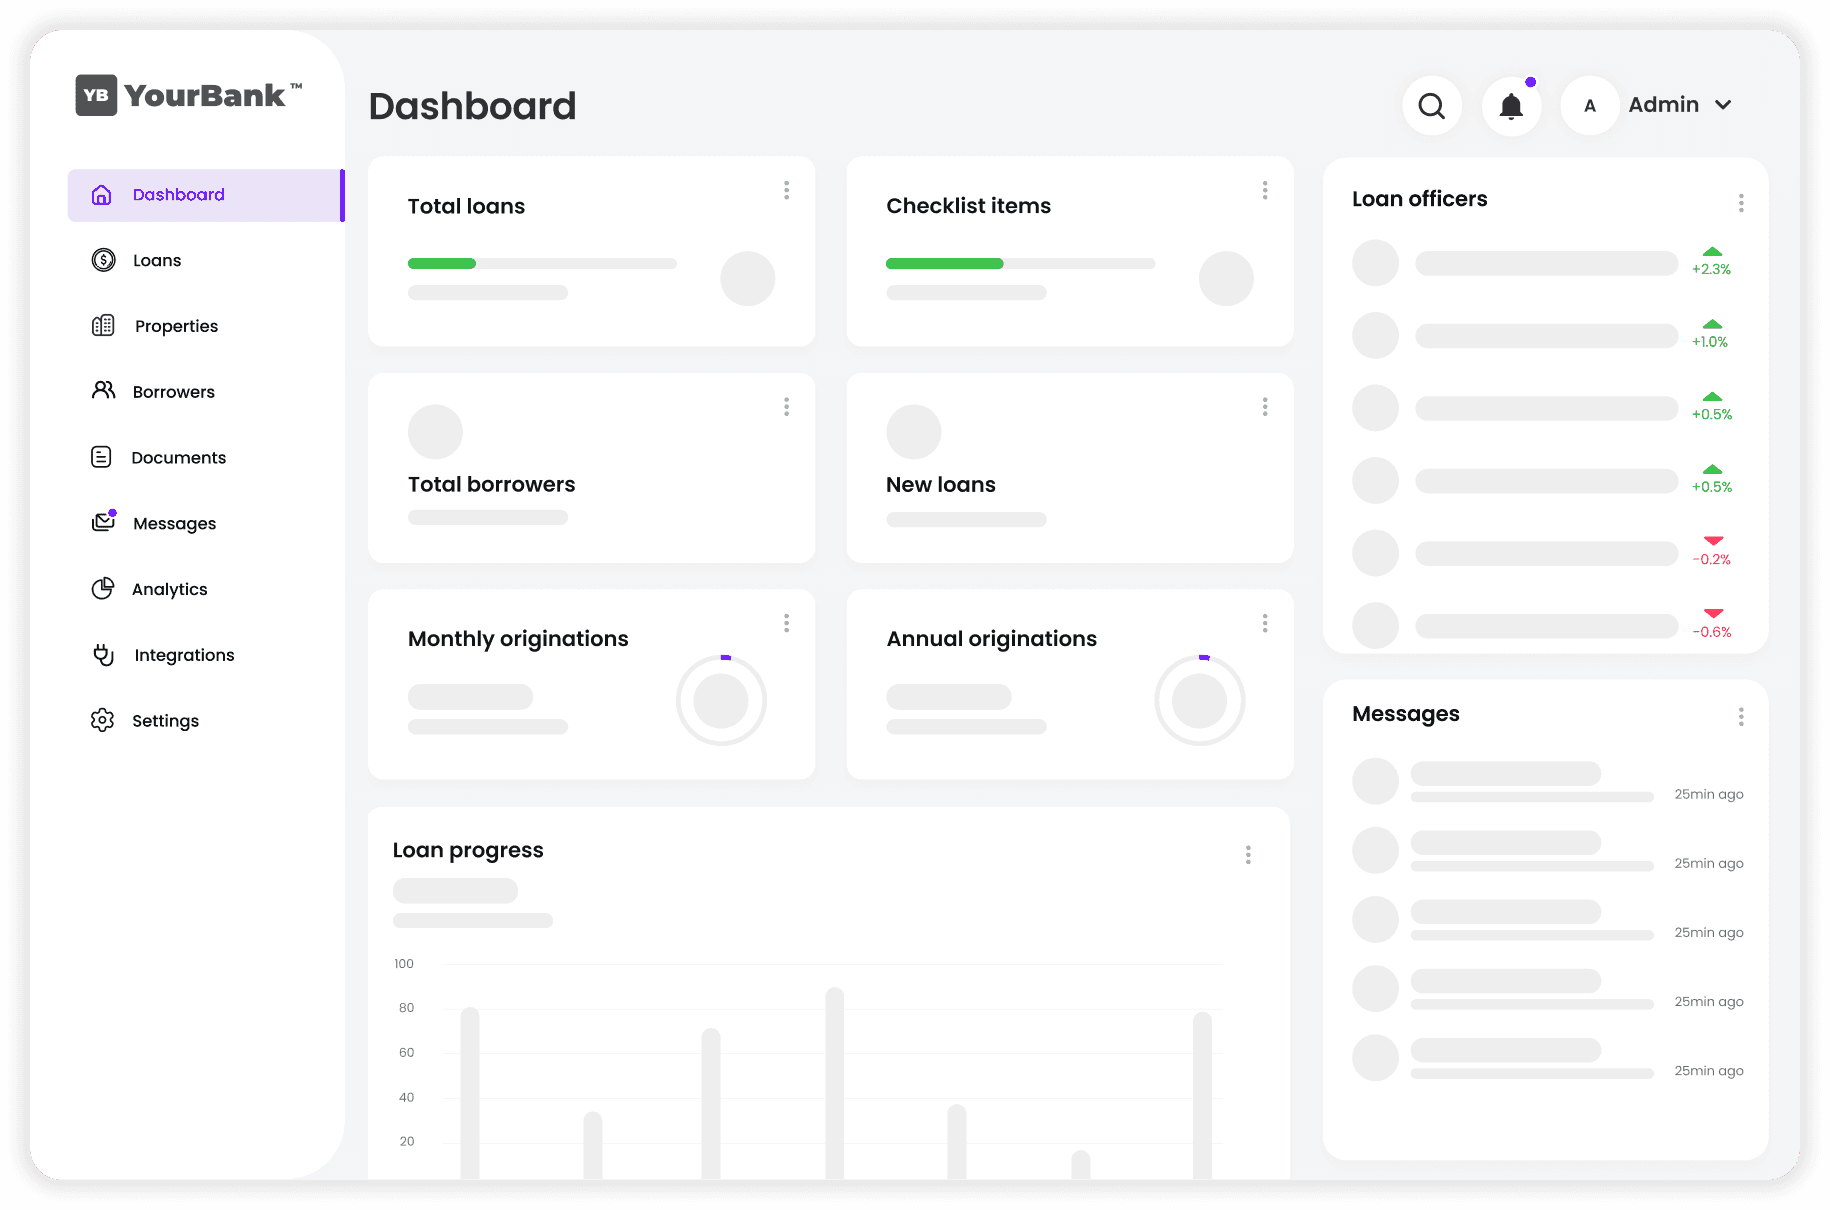The width and height of the screenshot is (1830, 1210).
Task: Click the Messages inbox icon in sidebar
Action: pos(104,521)
